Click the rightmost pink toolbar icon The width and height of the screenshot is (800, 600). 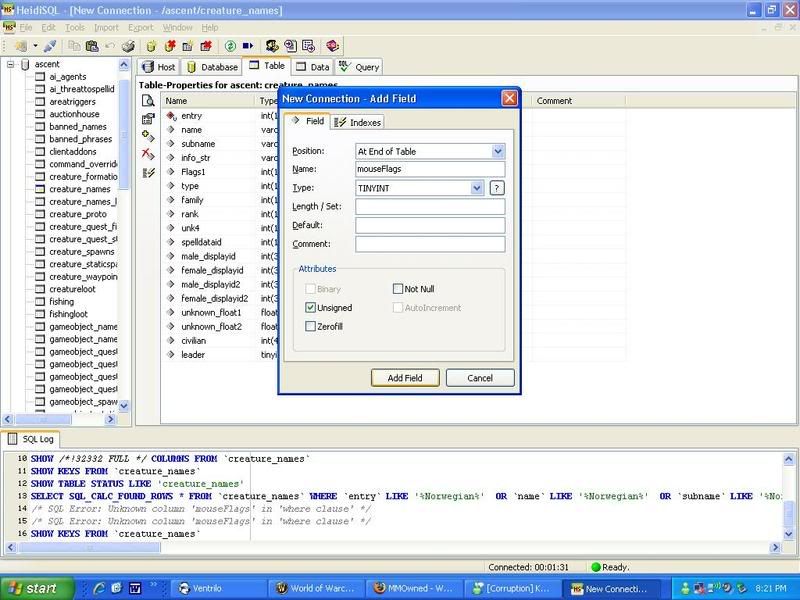pos(332,46)
